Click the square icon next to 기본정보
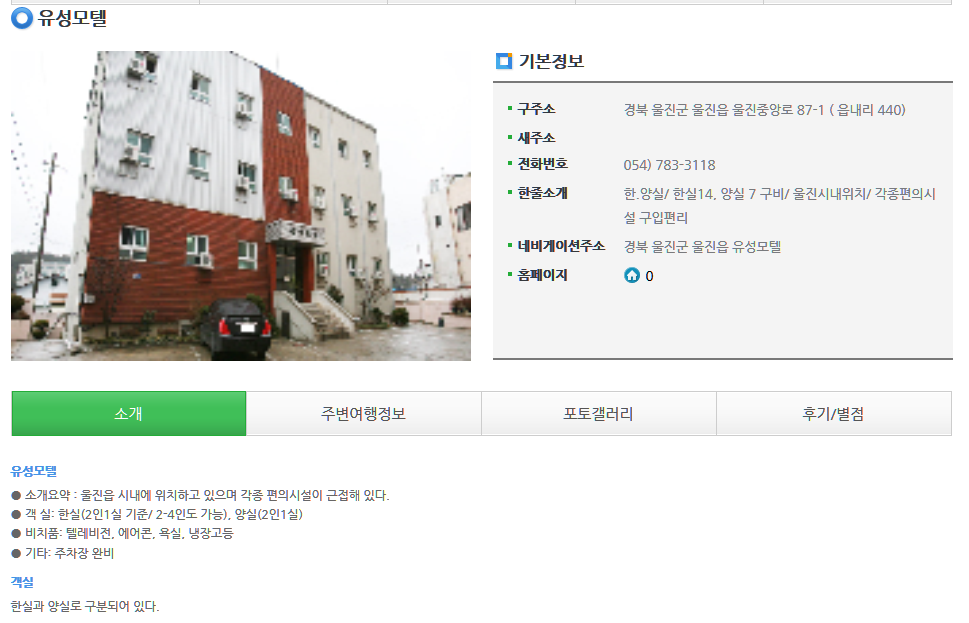This screenshot has height=623, width=969. coord(504,61)
